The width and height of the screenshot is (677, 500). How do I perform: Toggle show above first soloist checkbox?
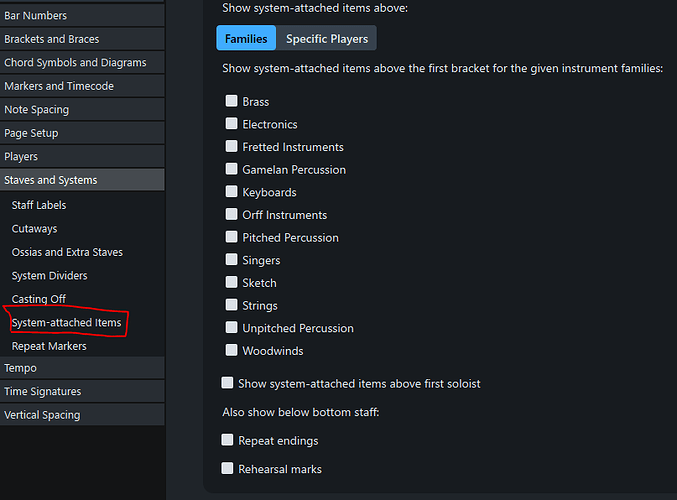click(228, 383)
